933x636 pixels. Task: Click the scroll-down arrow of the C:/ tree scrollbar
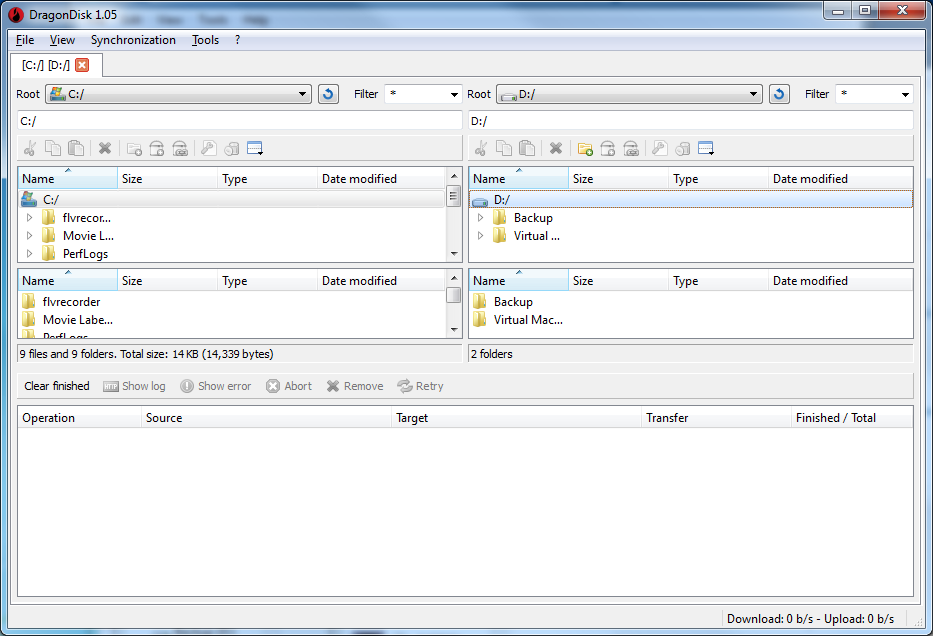[x=454, y=254]
